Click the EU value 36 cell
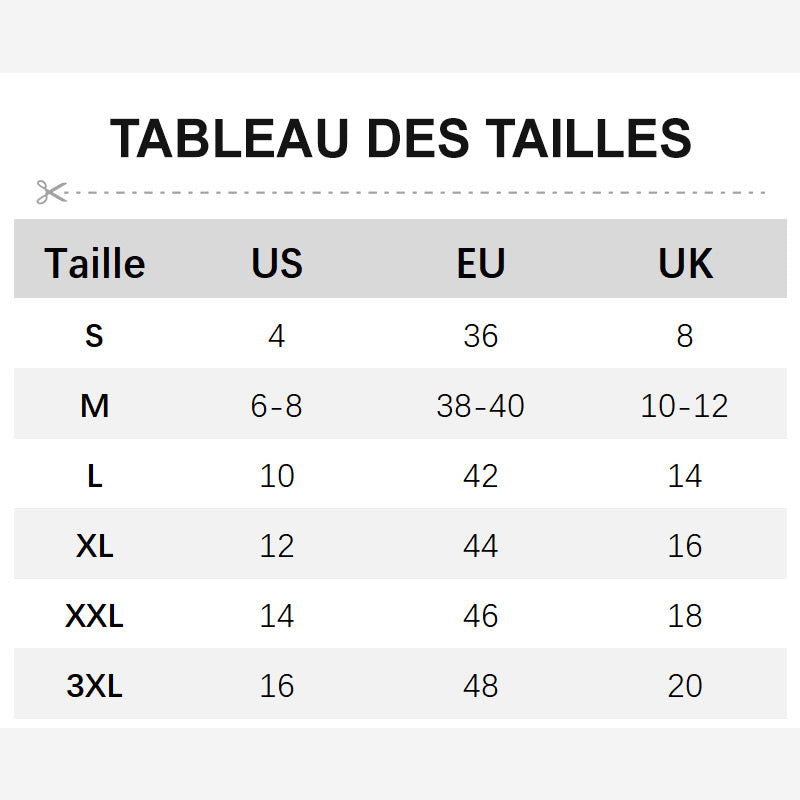This screenshot has height=800, width=800. click(x=481, y=336)
